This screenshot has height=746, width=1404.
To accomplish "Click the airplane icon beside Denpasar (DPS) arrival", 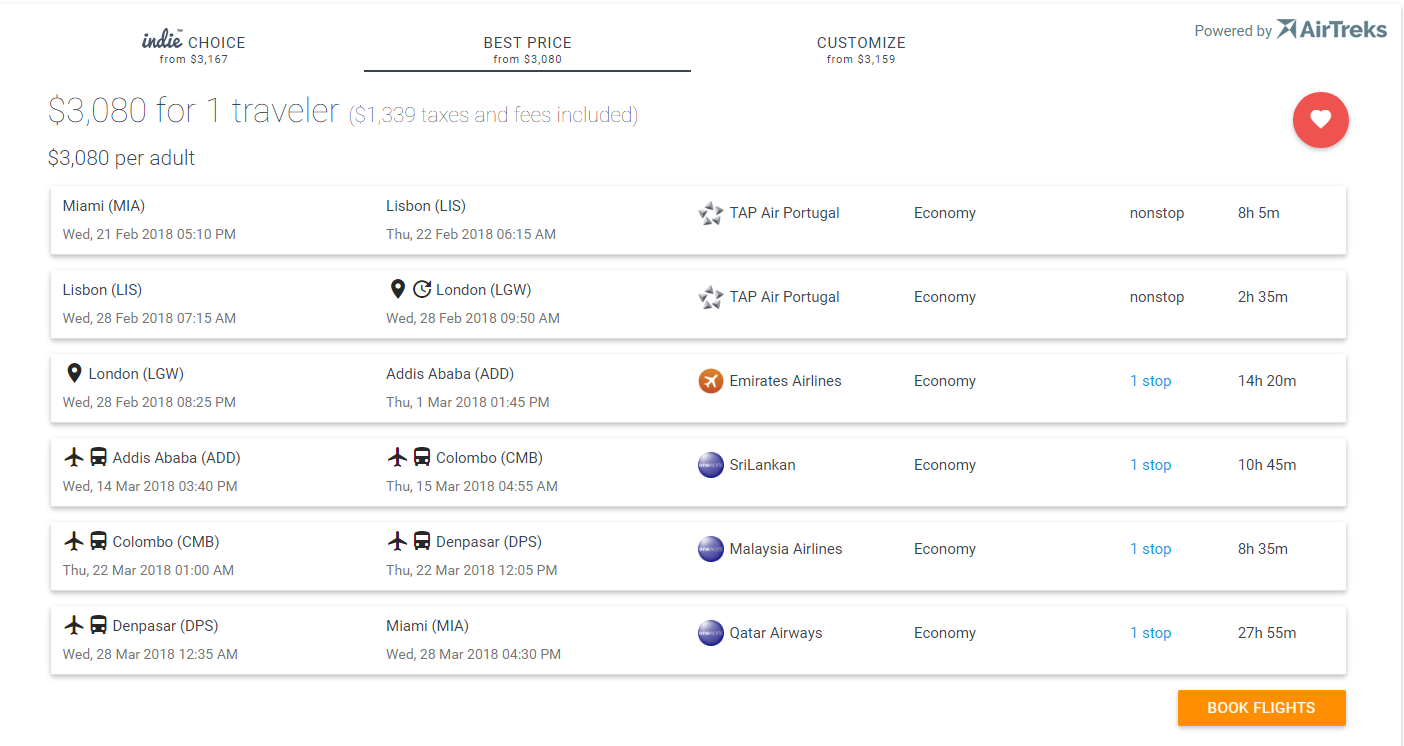I will pos(397,542).
